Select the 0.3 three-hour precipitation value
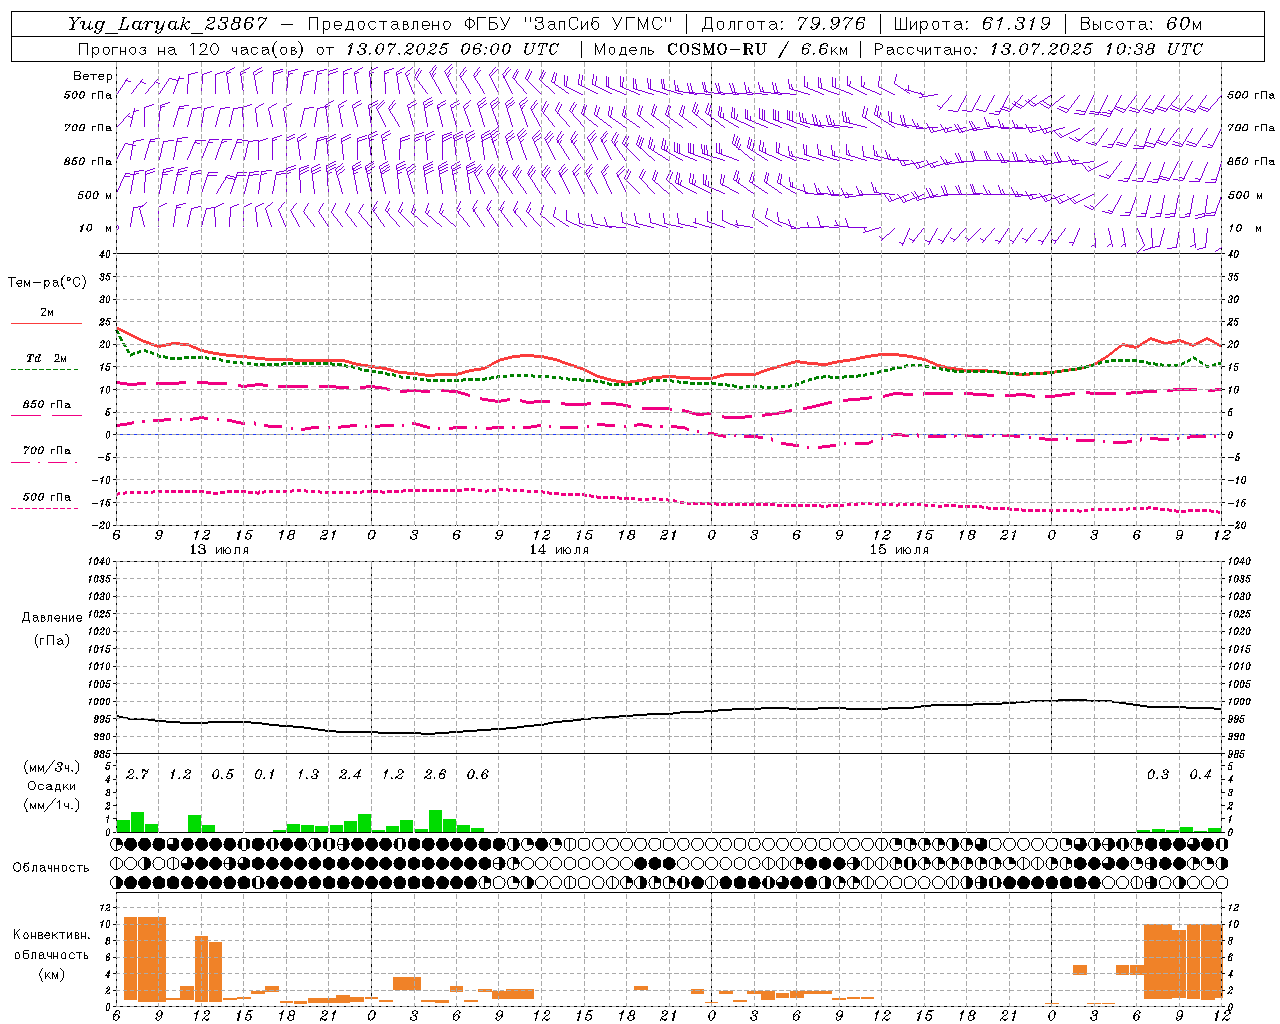This screenshot has width=1280, height=1024. coord(1158,775)
